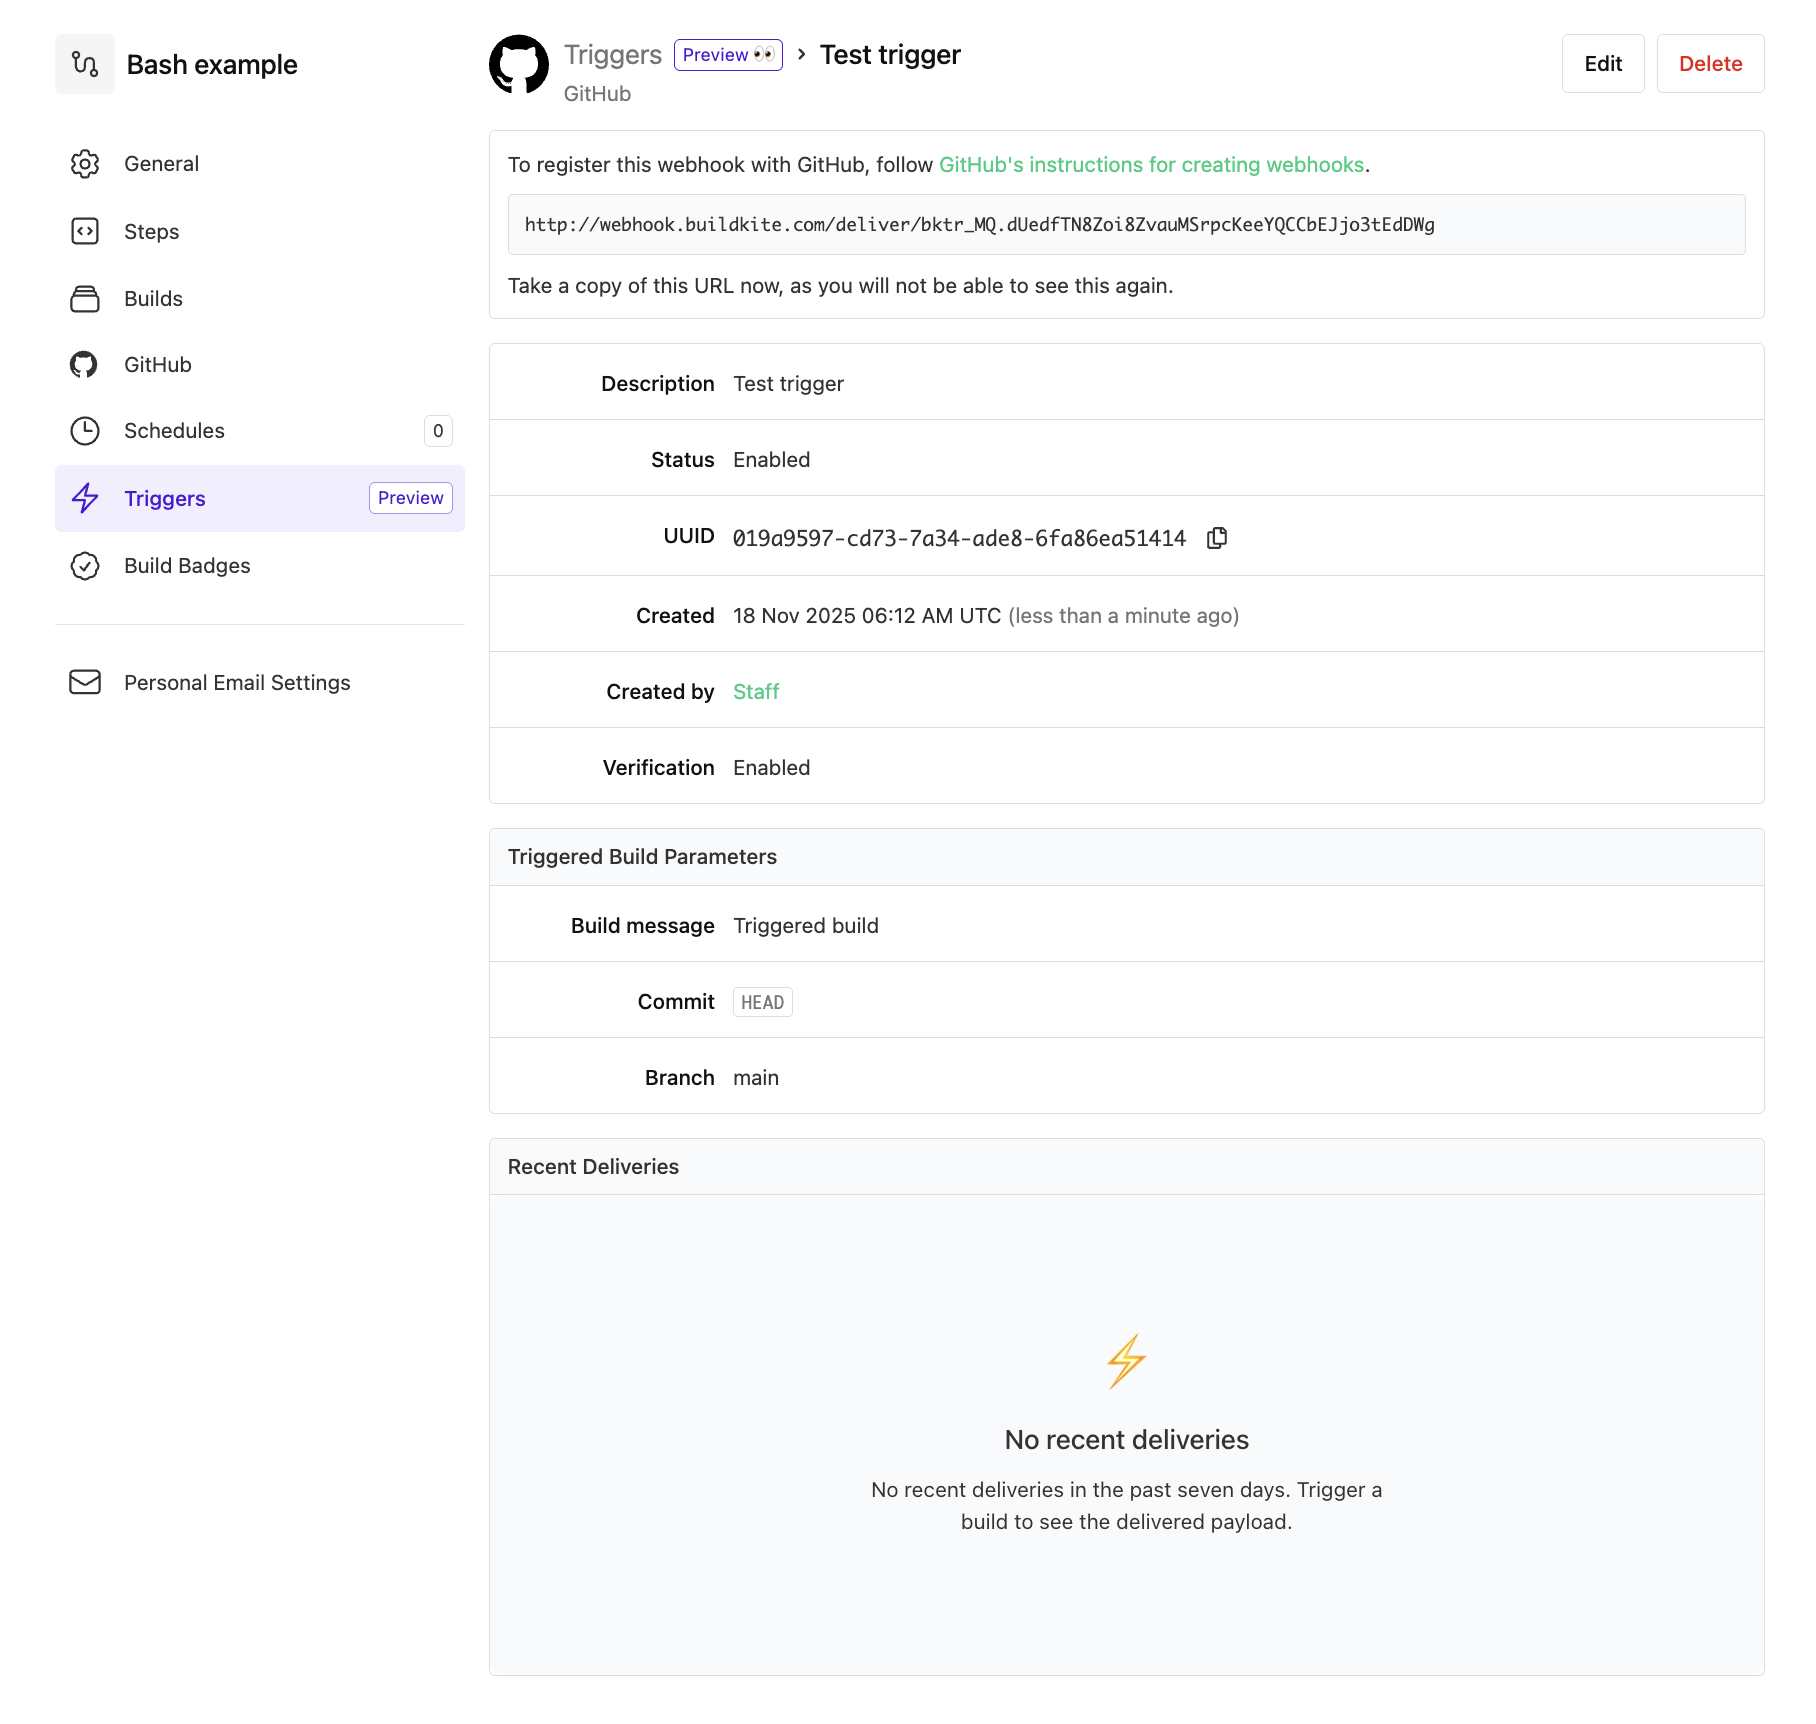Click the GitHub octocat sidebar icon

click(x=85, y=365)
